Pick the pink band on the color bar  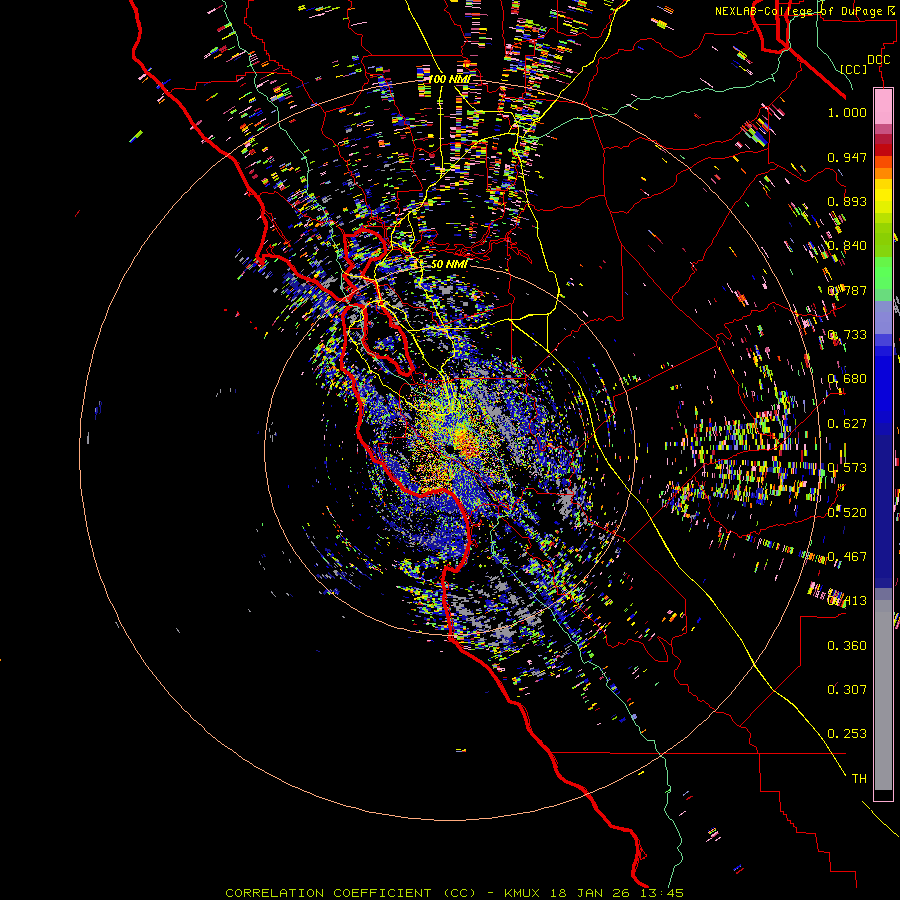(883, 106)
